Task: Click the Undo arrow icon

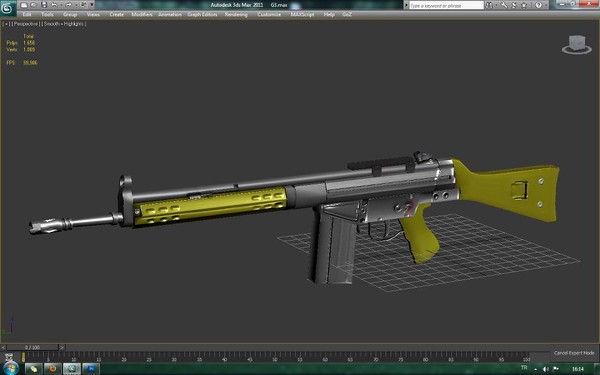Action: (x=54, y=5)
